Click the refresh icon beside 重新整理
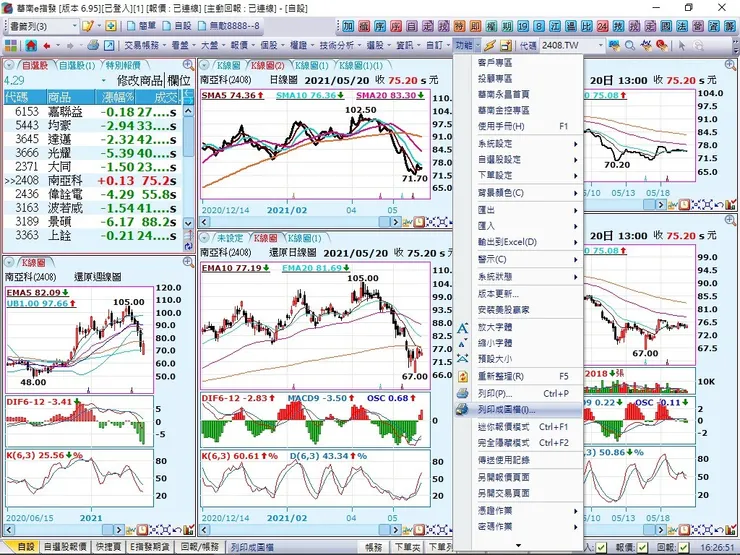 tap(462, 376)
